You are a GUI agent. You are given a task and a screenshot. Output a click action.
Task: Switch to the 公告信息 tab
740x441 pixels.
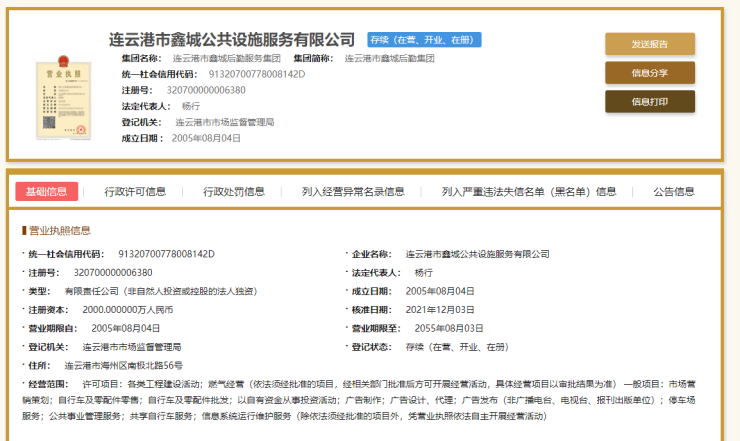(x=673, y=192)
